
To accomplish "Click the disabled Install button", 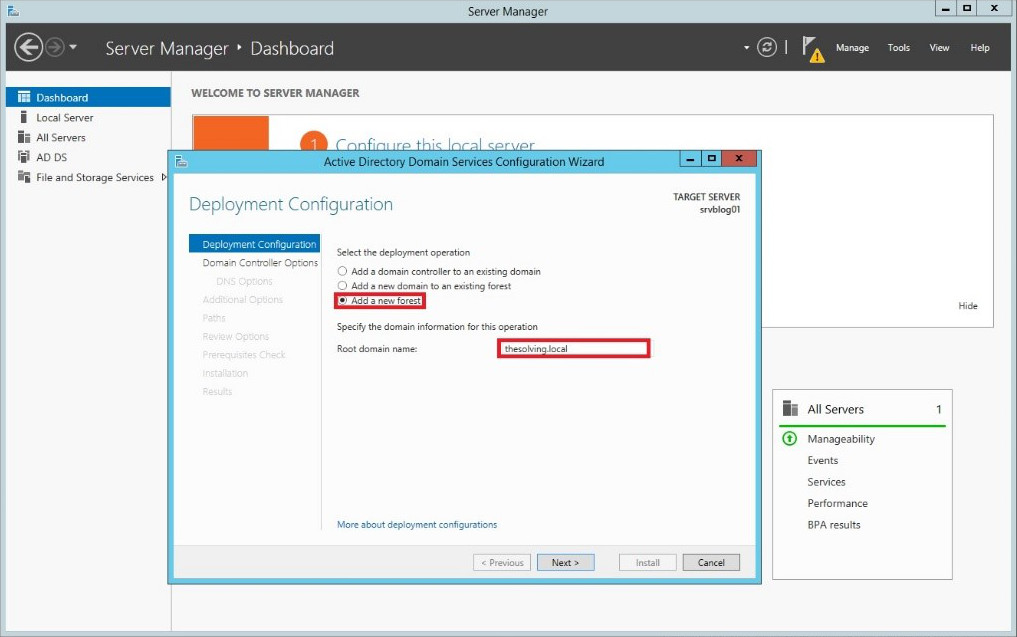I will click(x=647, y=562).
